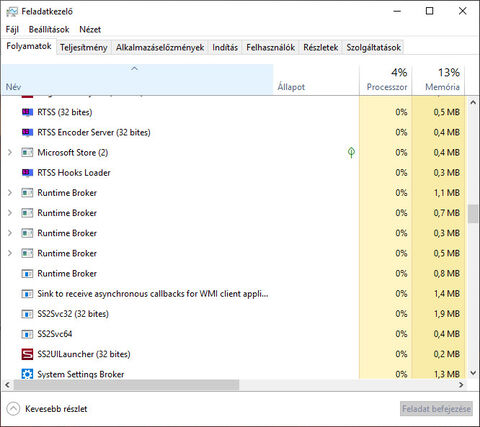Expand Runtime Broker row using 0,5 MB

10,253
